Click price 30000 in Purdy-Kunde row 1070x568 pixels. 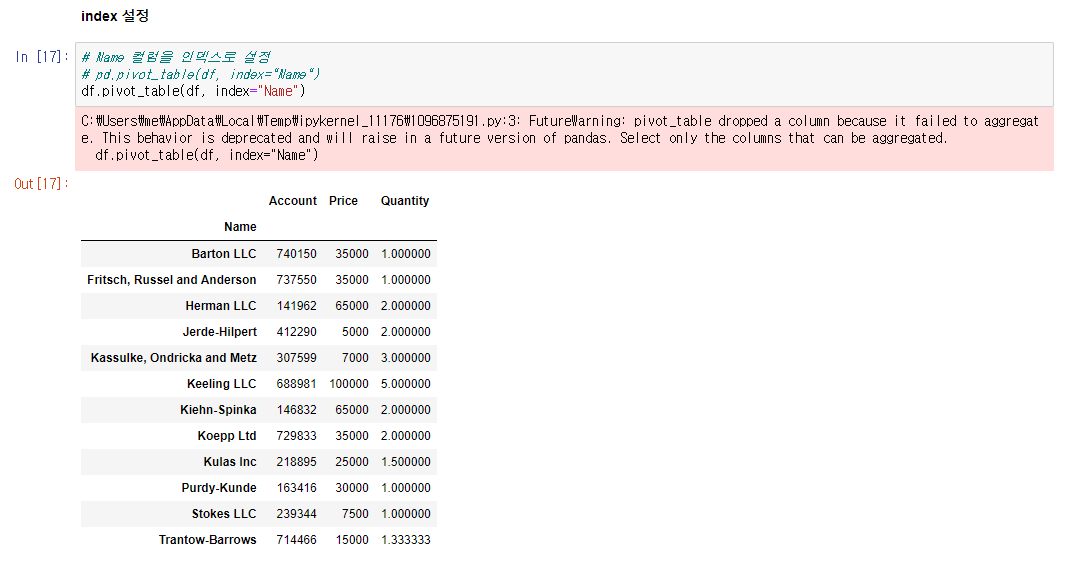point(351,487)
